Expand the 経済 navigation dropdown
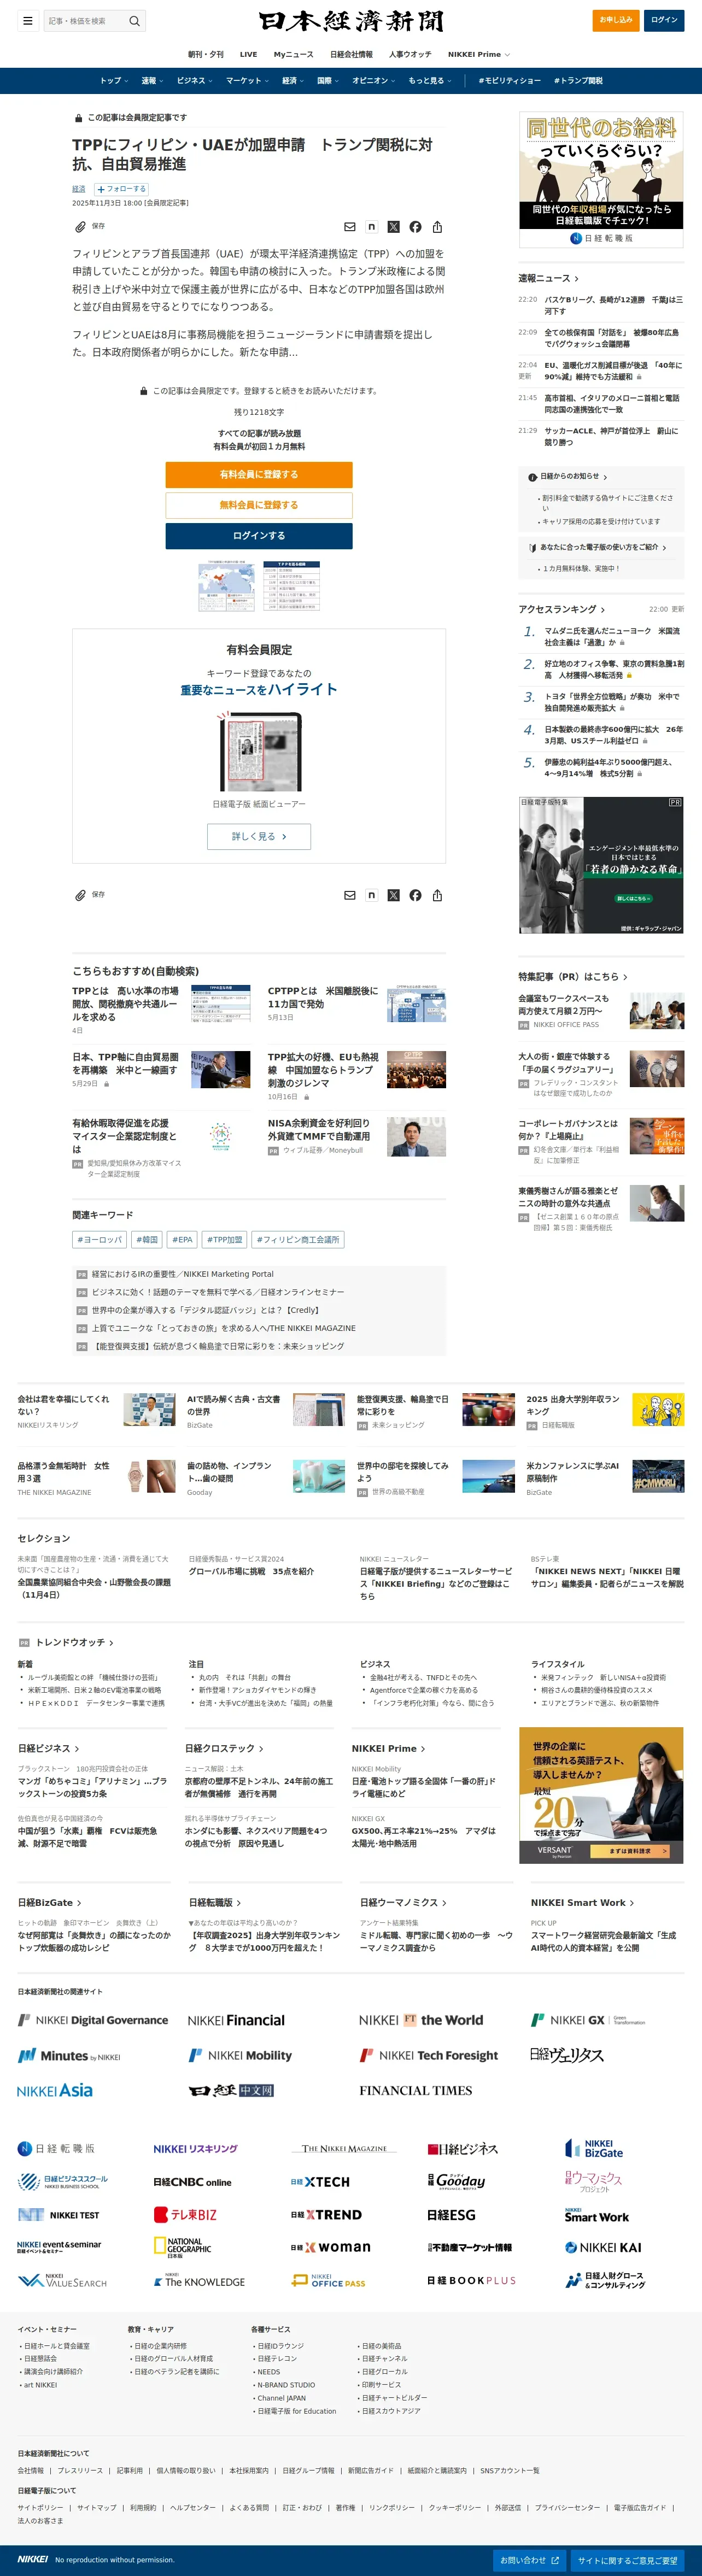Image resolution: width=702 pixels, height=2576 pixels. tap(293, 81)
